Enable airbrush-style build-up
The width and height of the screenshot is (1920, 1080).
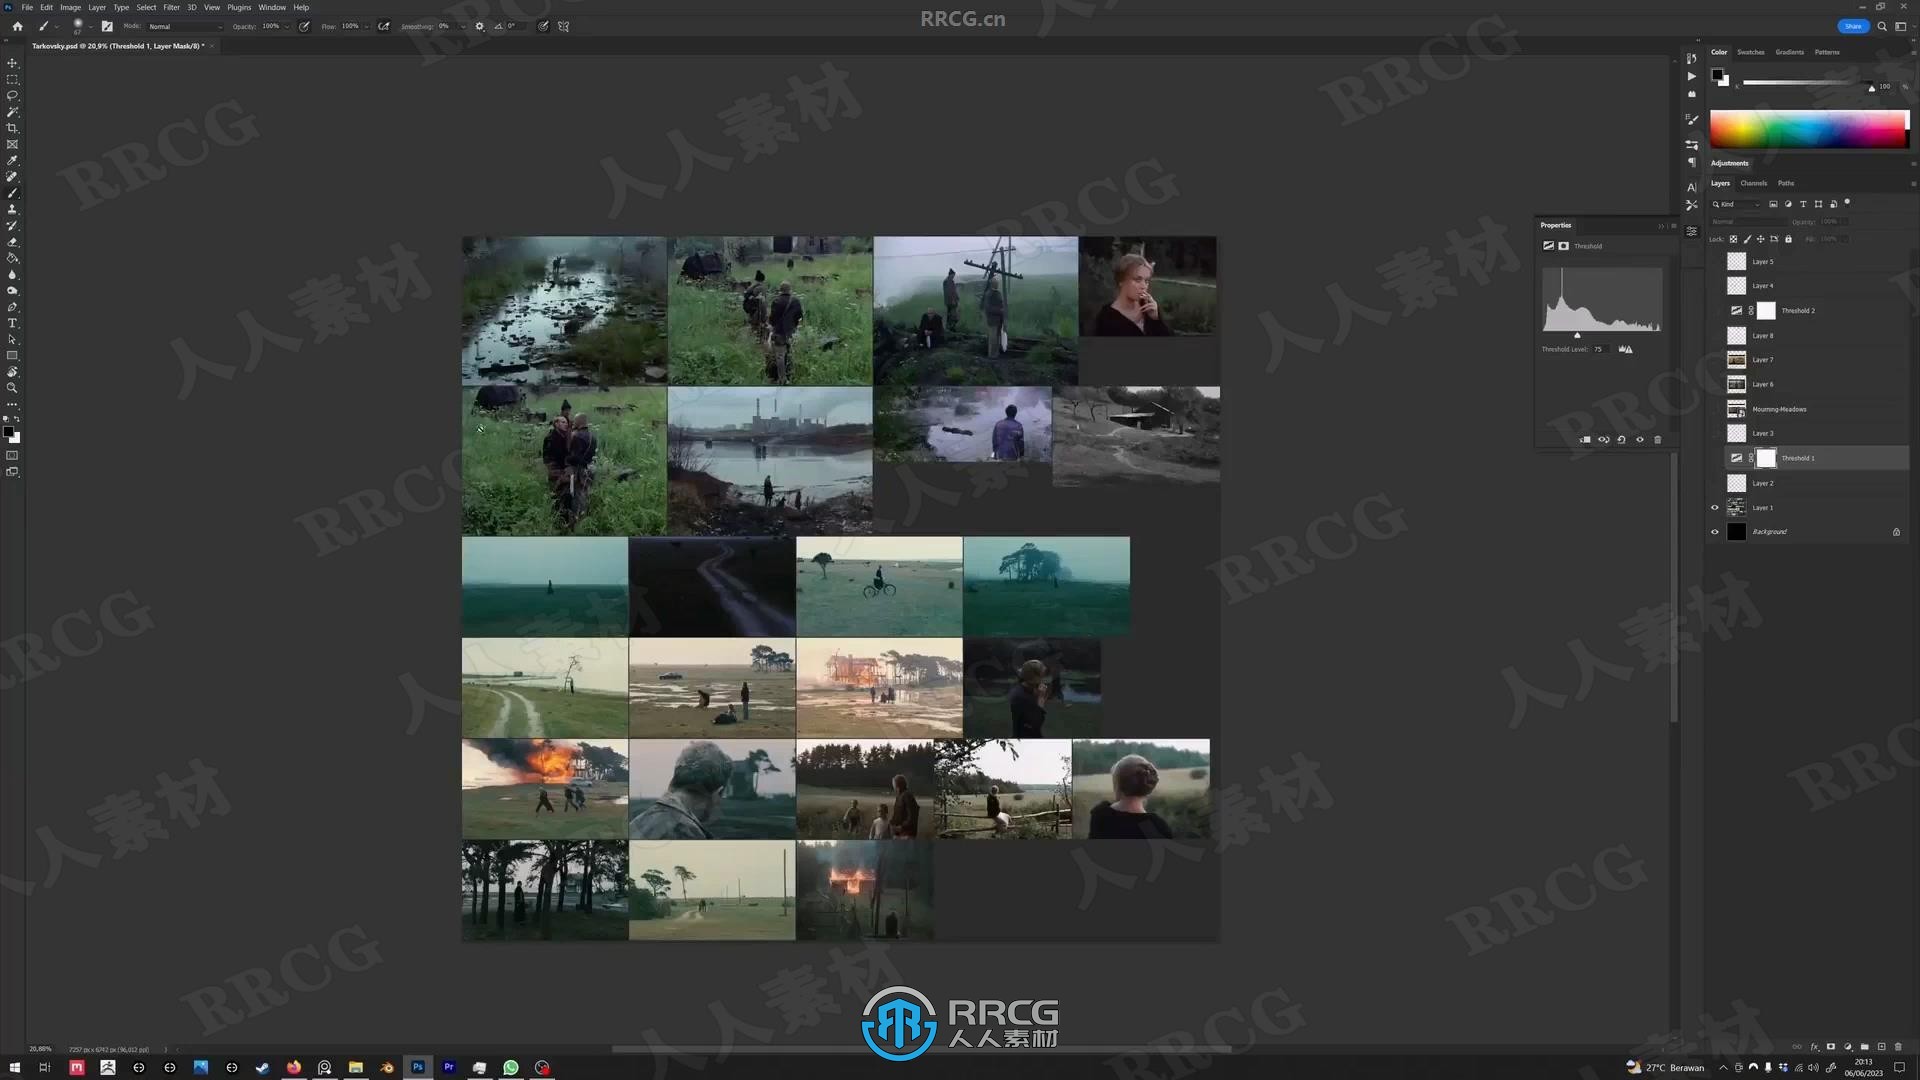point(384,26)
